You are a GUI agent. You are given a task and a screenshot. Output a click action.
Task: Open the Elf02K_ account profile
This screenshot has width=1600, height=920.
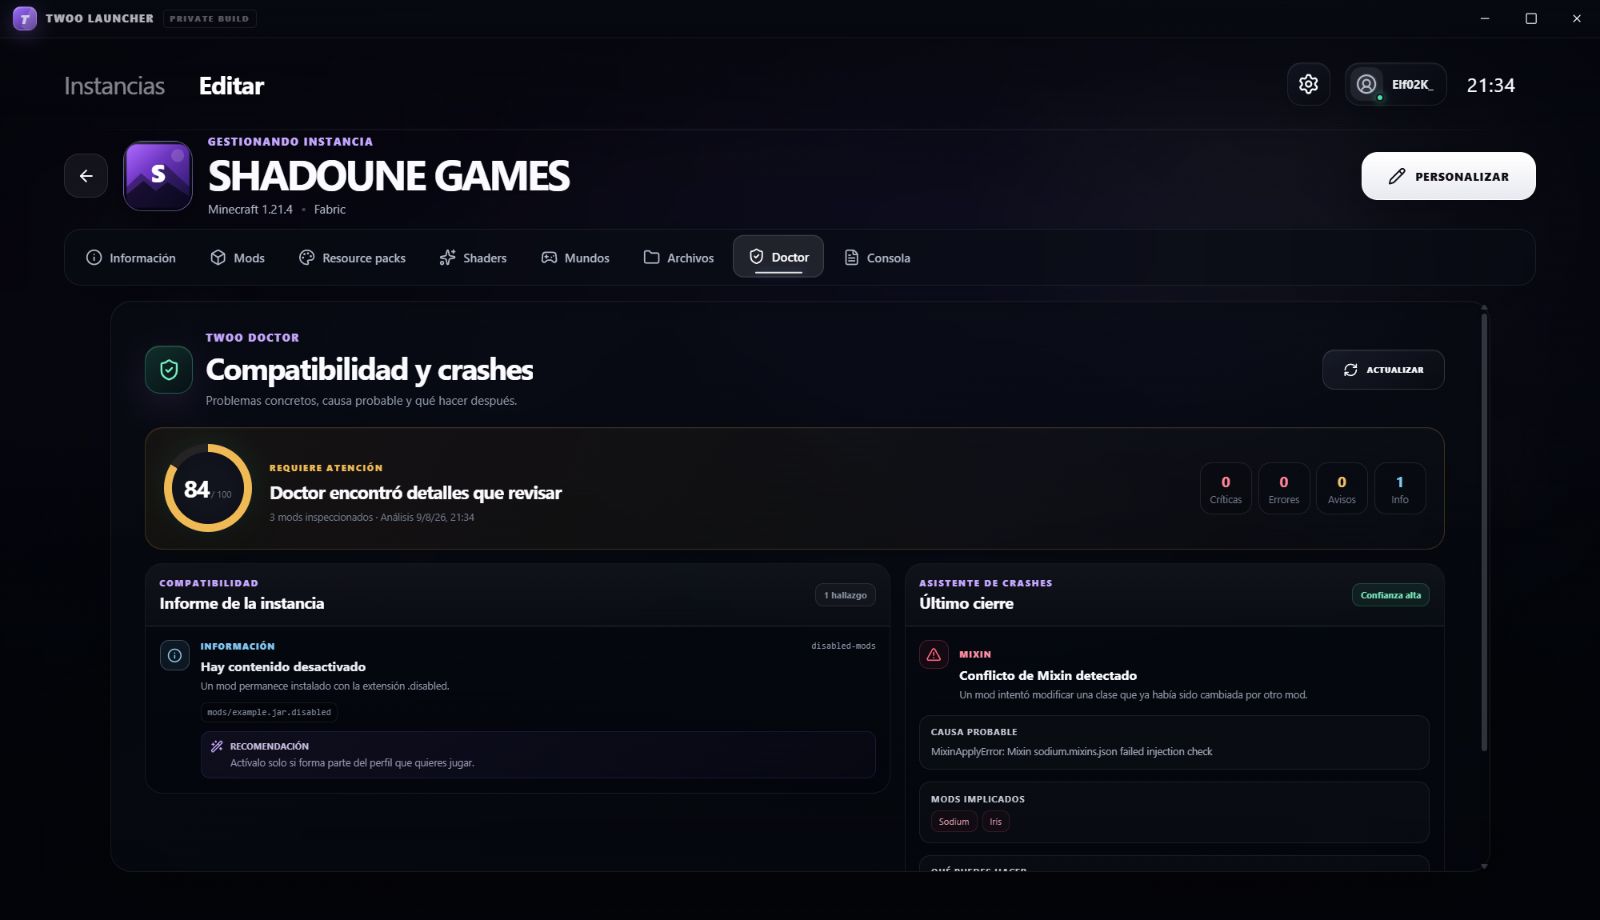[1395, 85]
